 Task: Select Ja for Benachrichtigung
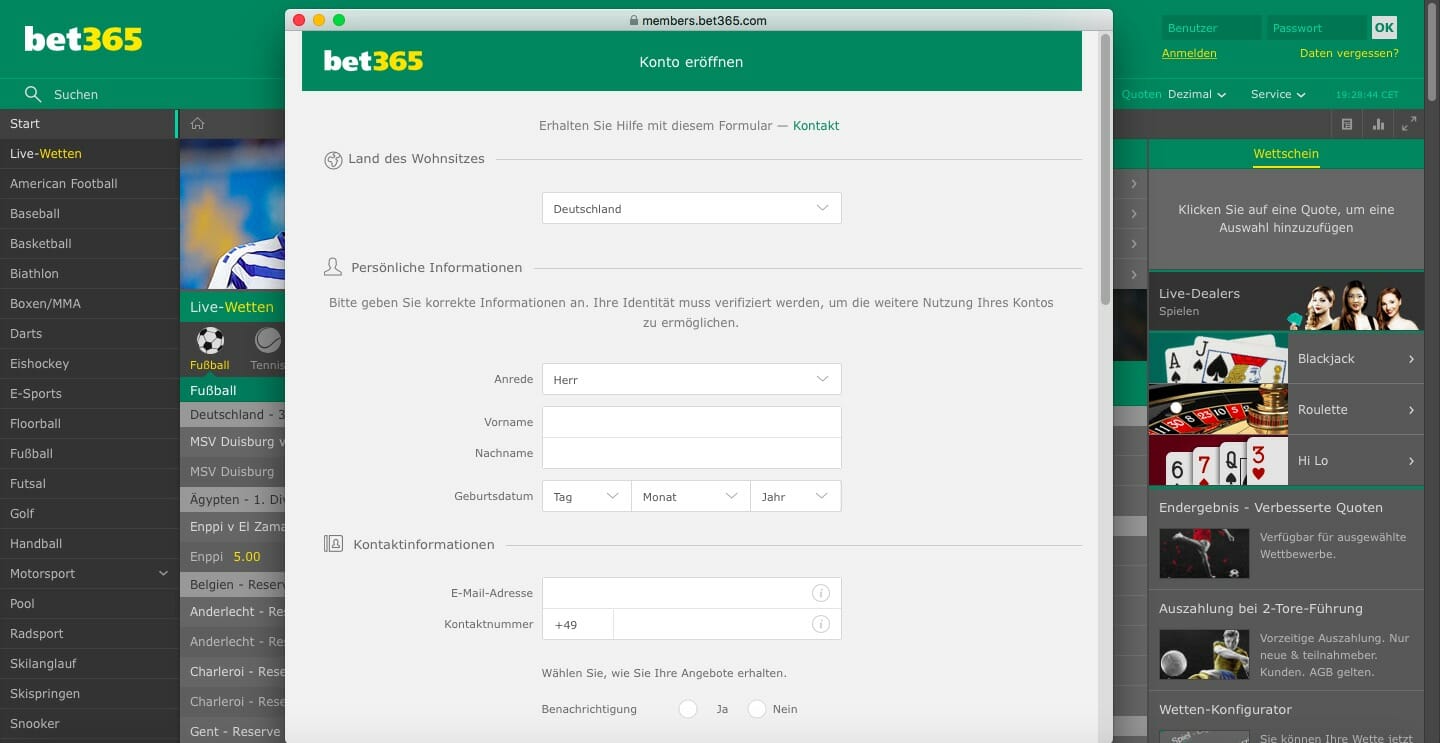click(687, 709)
